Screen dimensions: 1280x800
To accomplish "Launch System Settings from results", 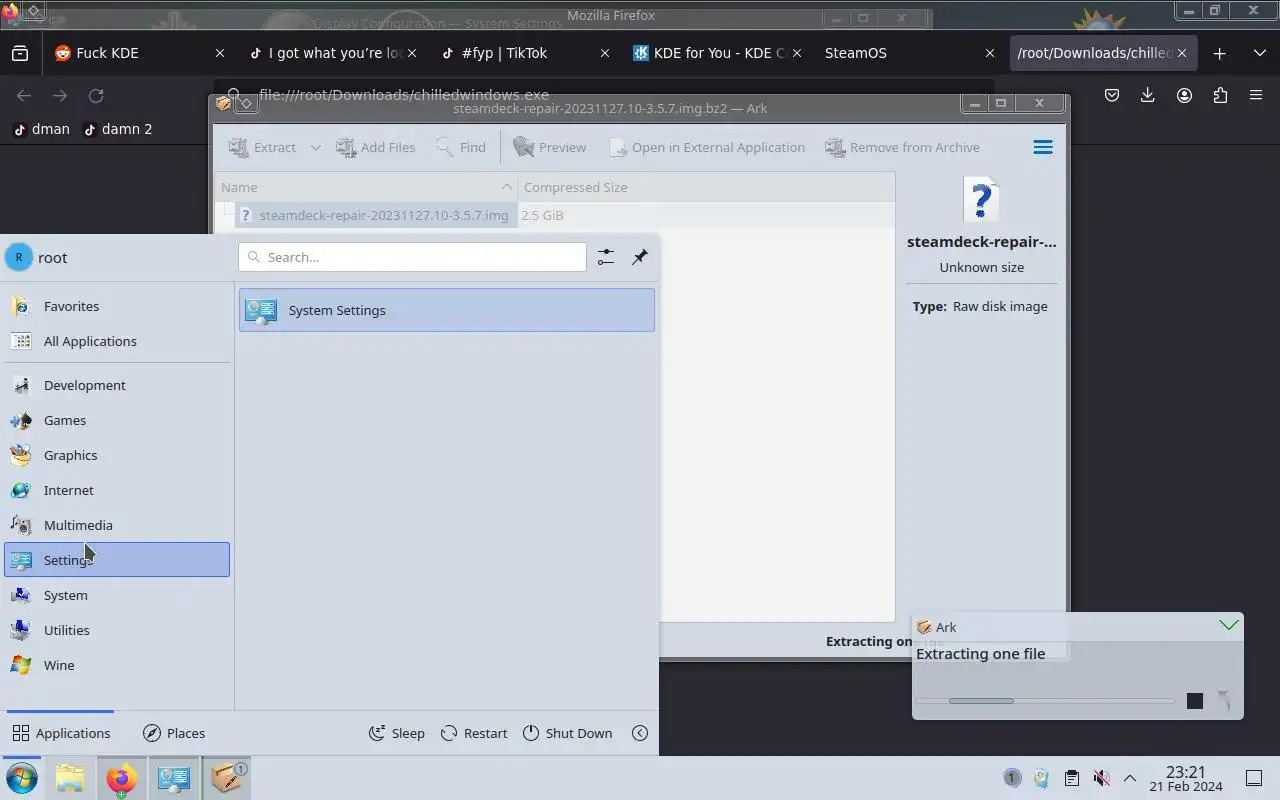I will [x=447, y=310].
